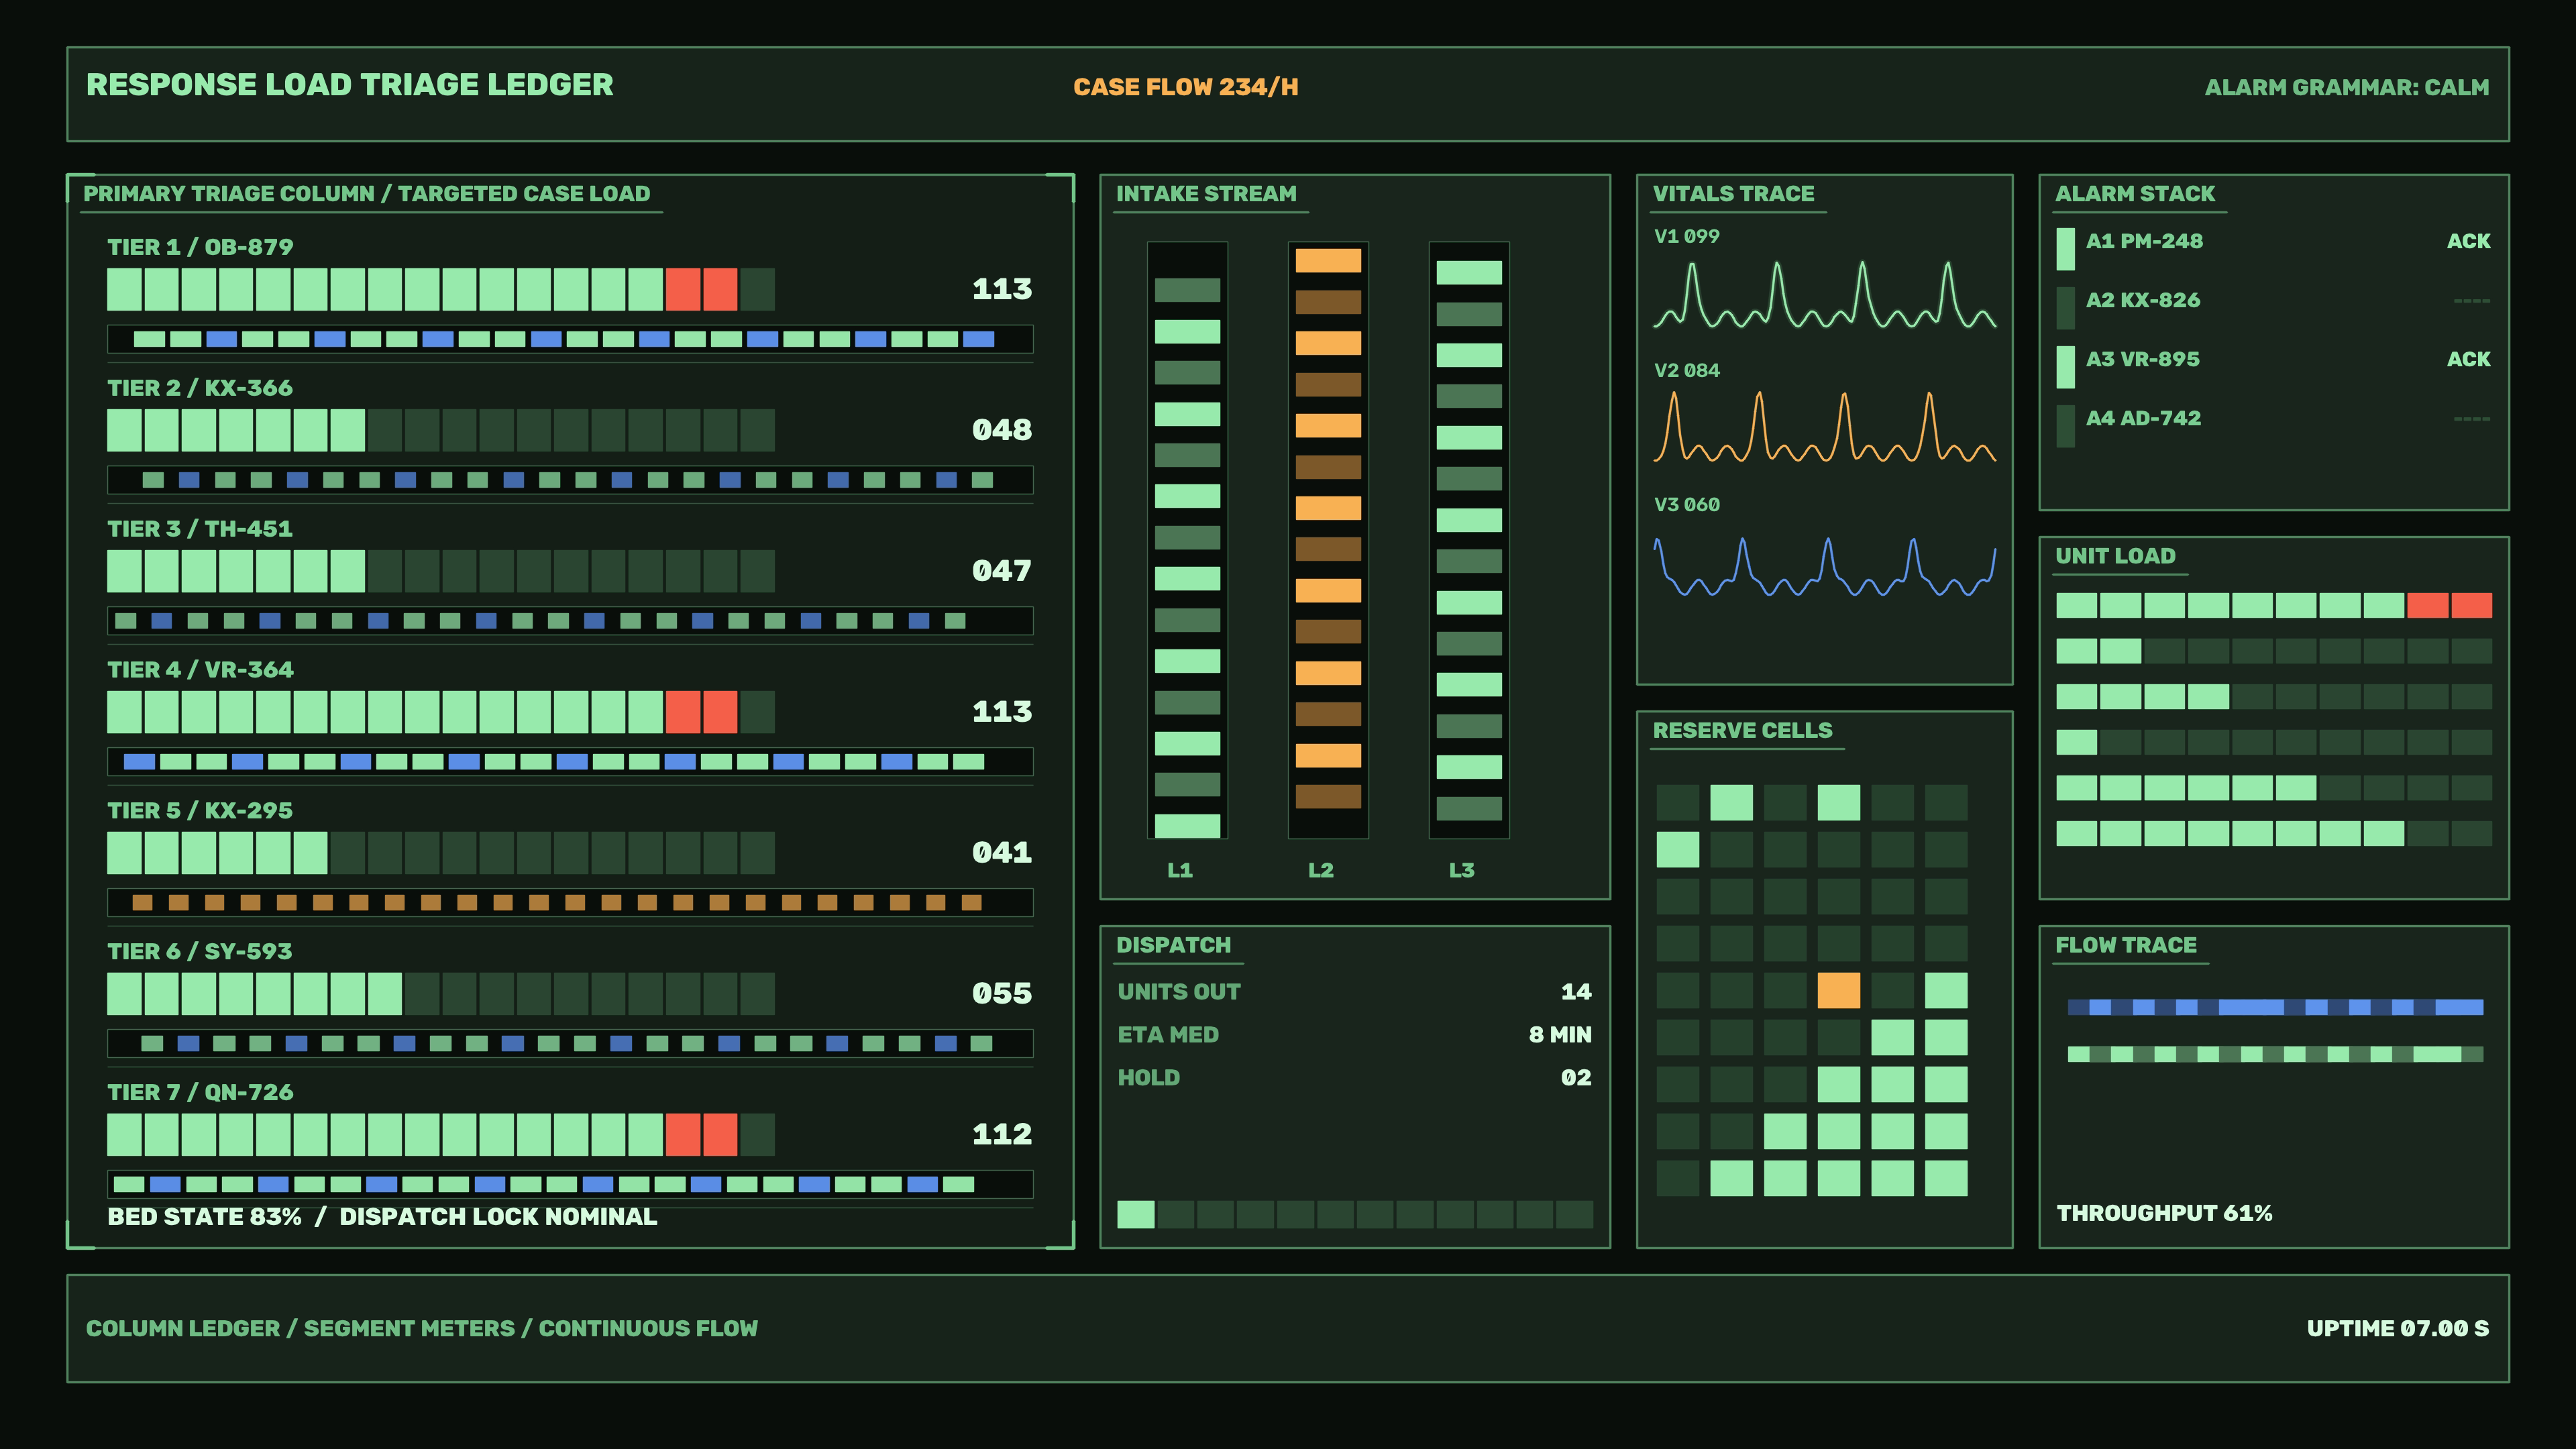Click the V1 099 green waveform trace

point(1824,295)
